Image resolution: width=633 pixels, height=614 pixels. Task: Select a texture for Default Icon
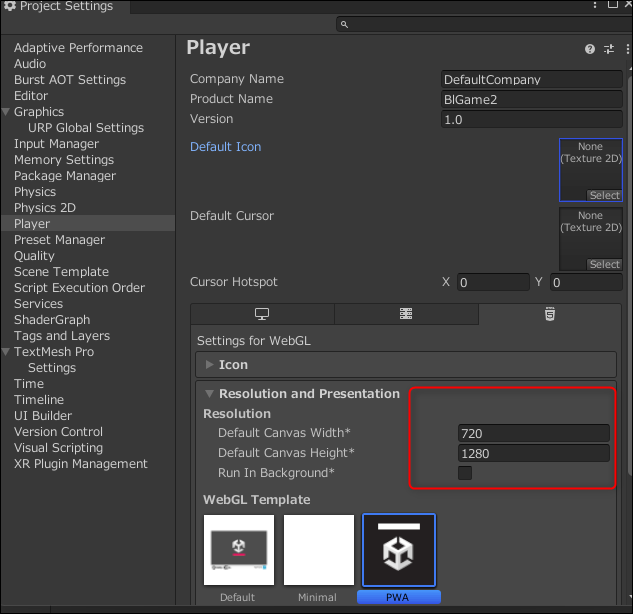[x=604, y=195]
